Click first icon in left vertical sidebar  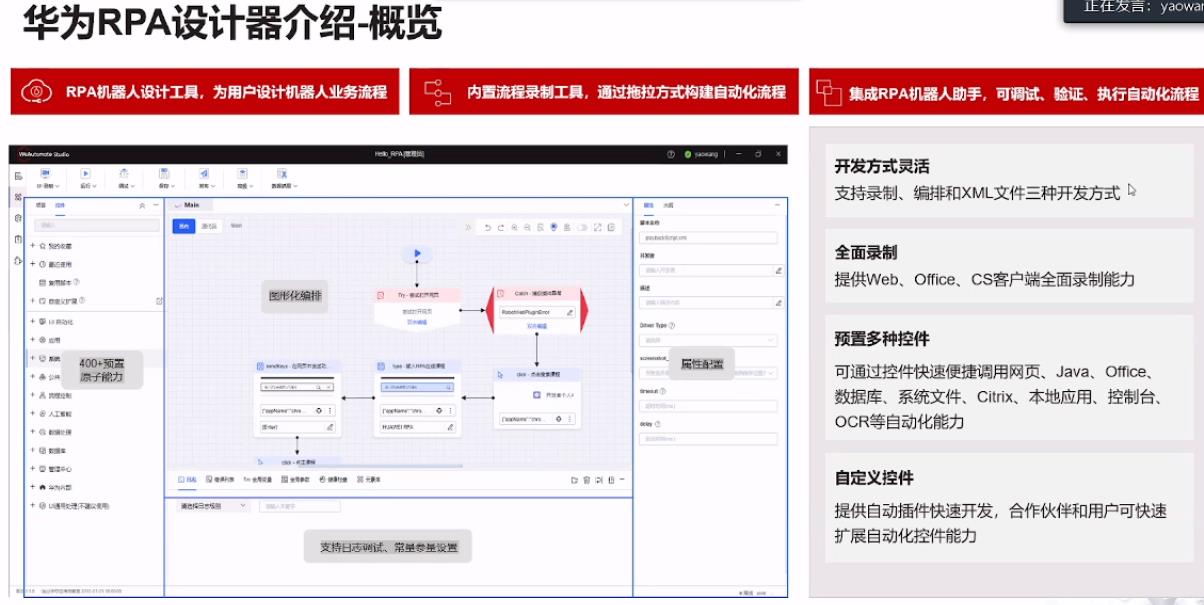pyautogui.click(x=18, y=176)
